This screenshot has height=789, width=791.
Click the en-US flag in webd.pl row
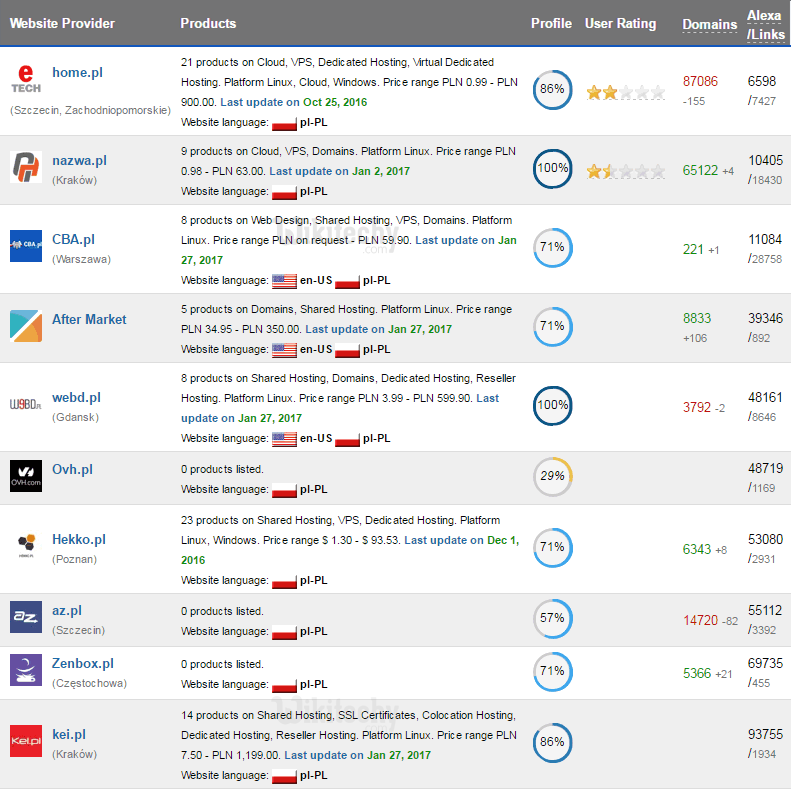[285, 439]
